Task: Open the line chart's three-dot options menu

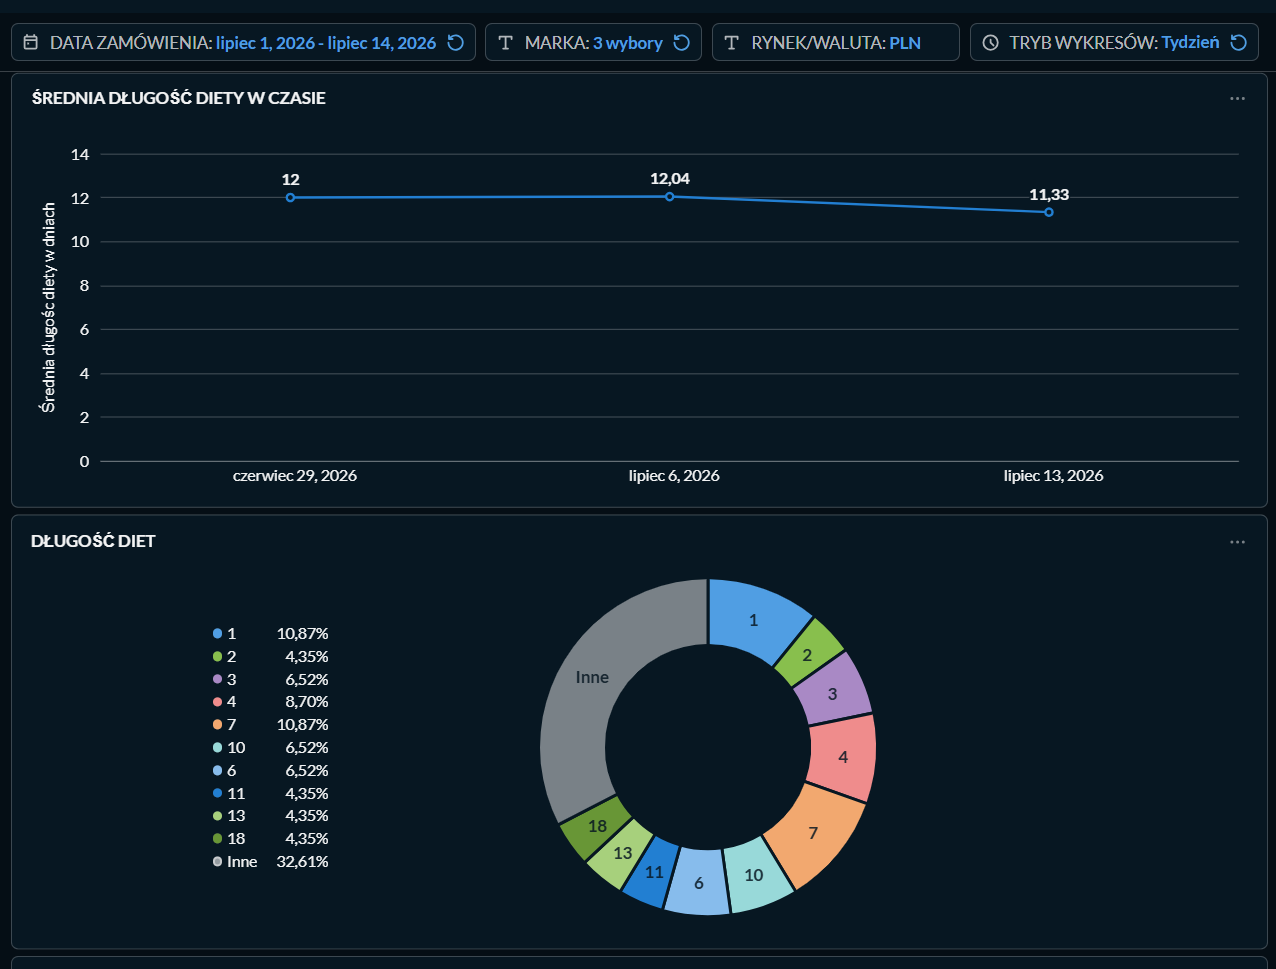Action: [x=1238, y=98]
